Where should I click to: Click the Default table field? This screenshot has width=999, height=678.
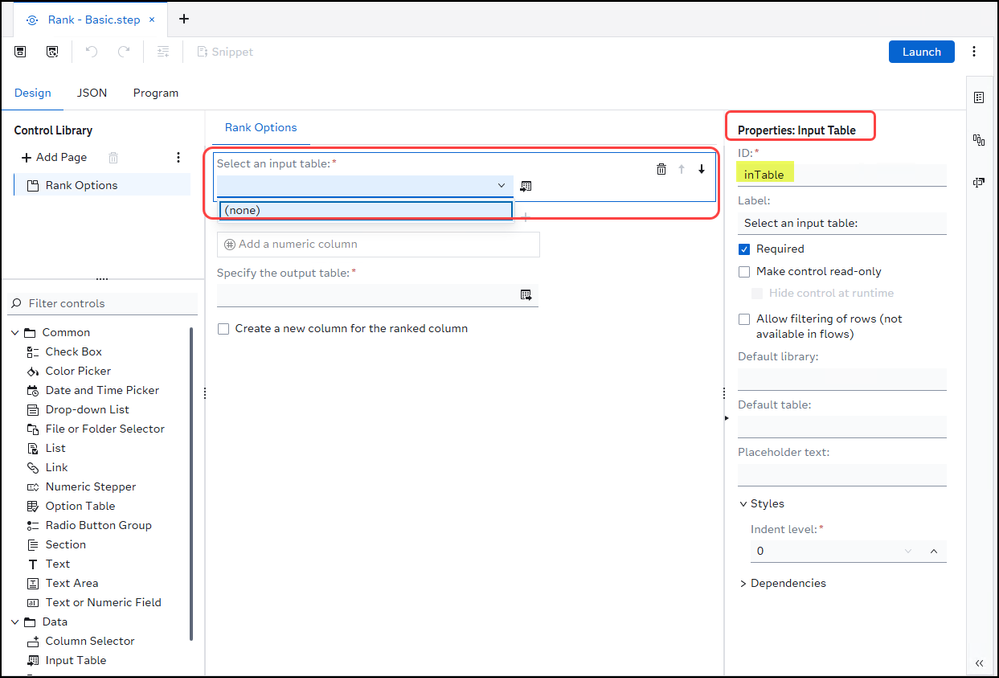click(842, 427)
